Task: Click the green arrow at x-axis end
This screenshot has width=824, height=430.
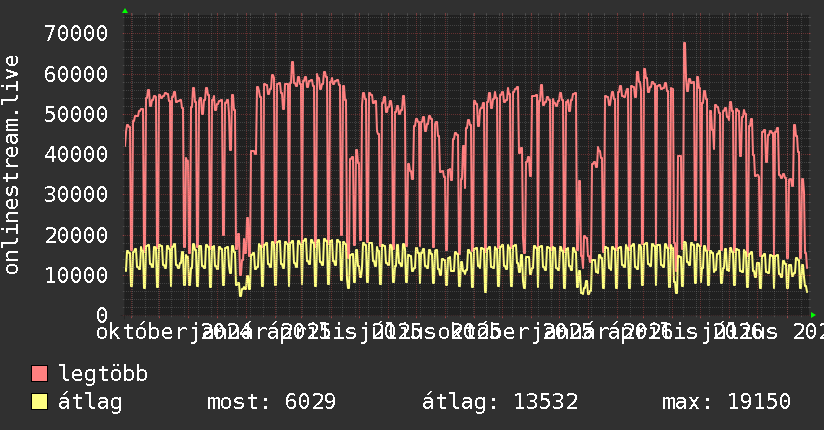Action: click(x=813, y=315)
